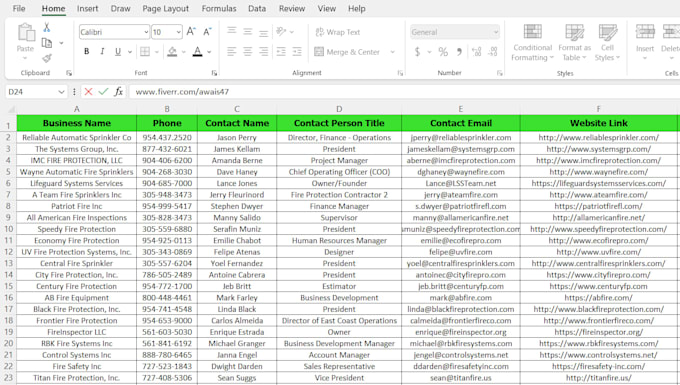Image resolution: width=680 pixels, height=385 pixels.
Task: Select all cells via corner triangle
Action: [11, 109]
